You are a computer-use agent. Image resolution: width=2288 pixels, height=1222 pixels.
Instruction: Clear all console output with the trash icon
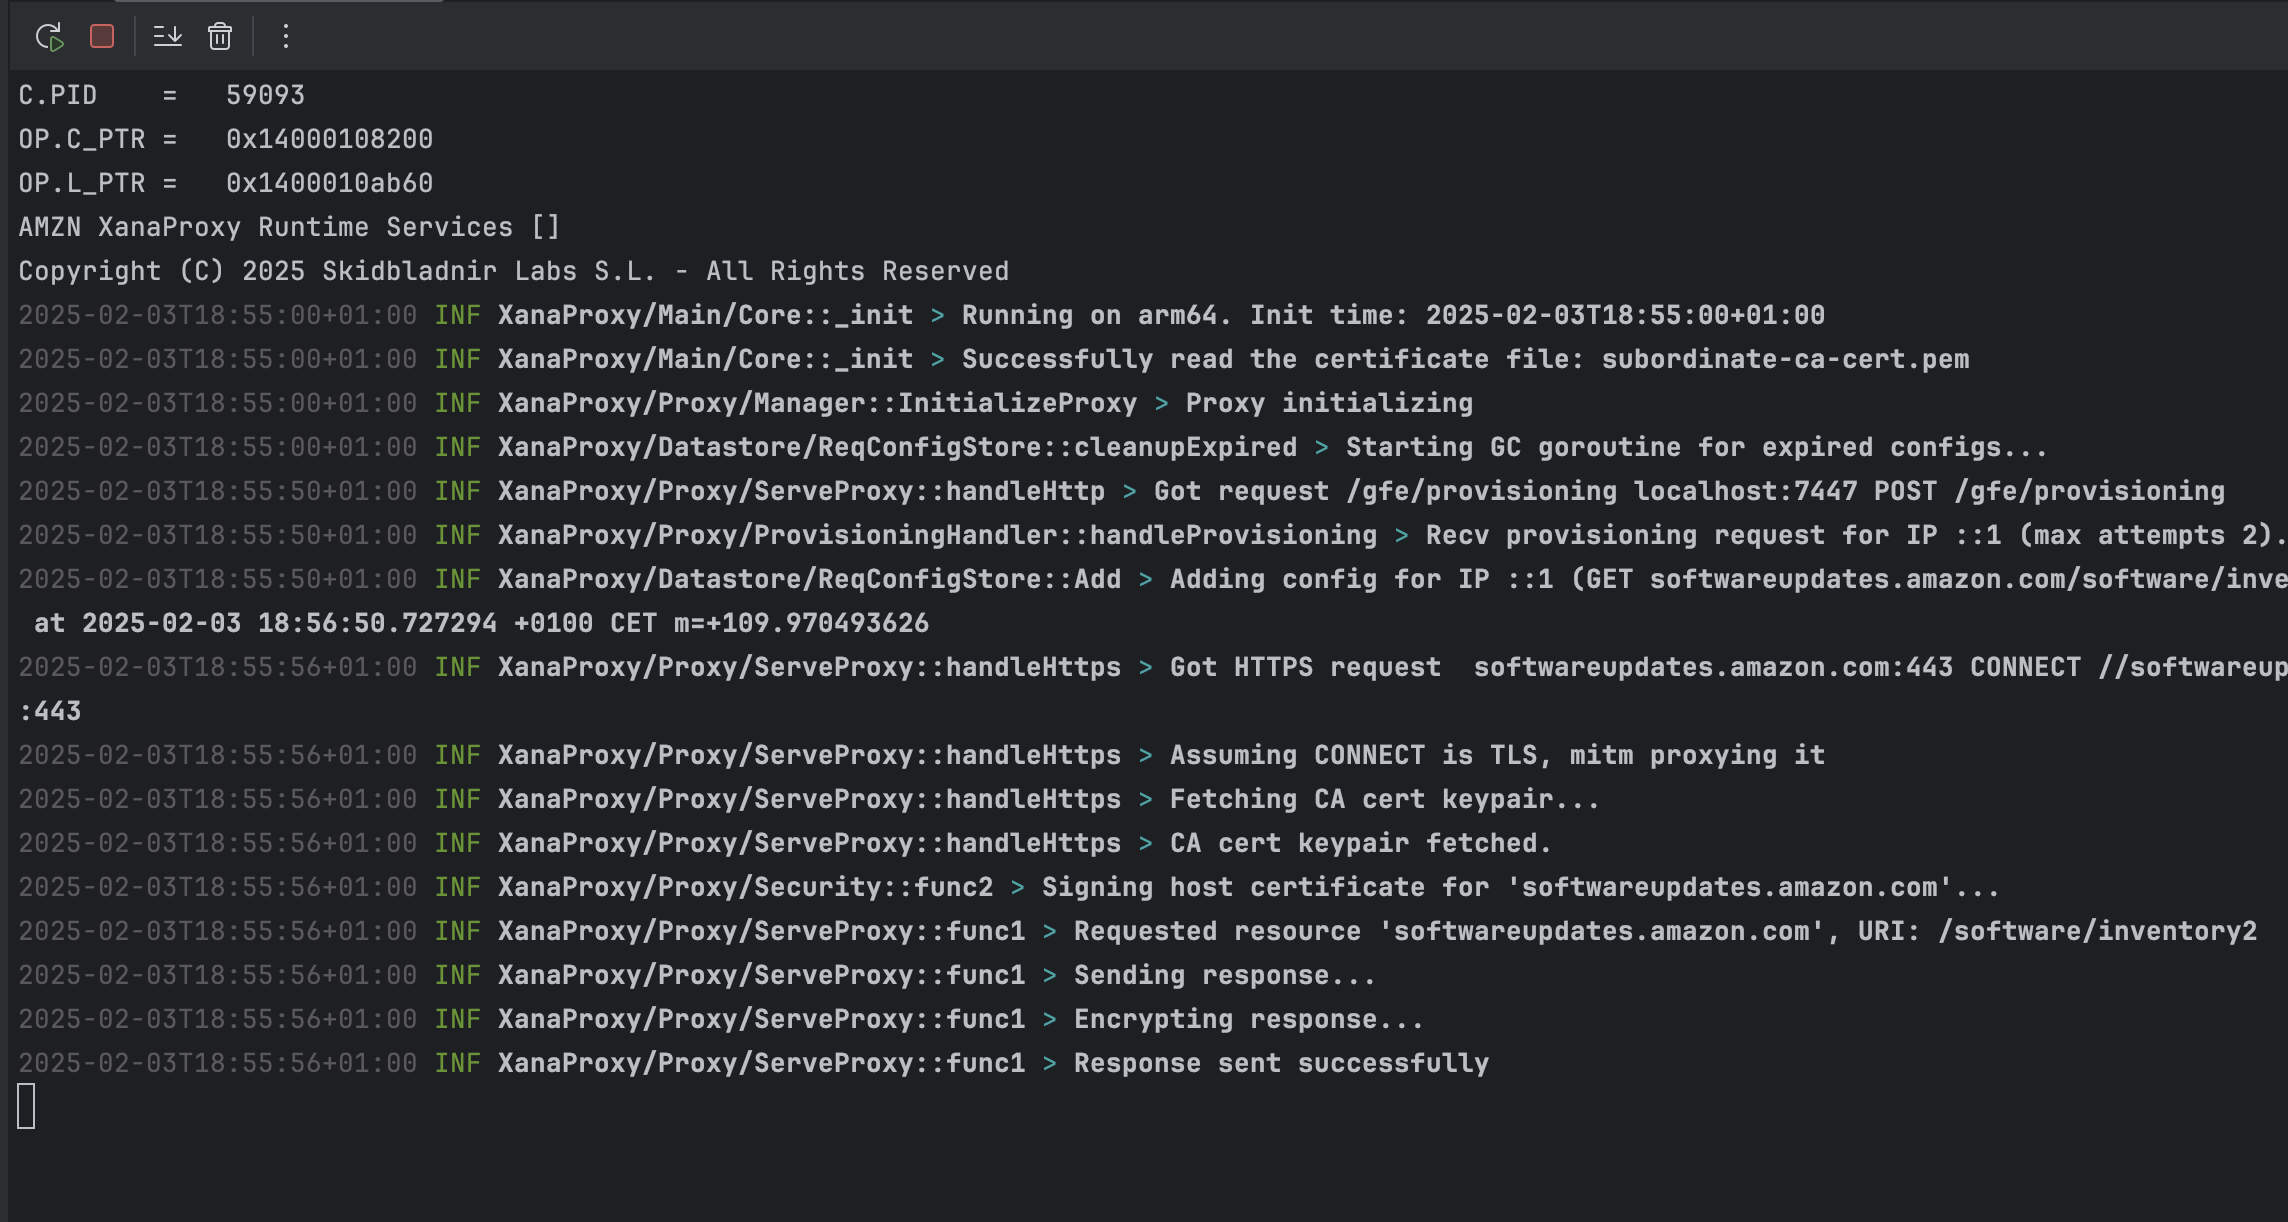218,37
